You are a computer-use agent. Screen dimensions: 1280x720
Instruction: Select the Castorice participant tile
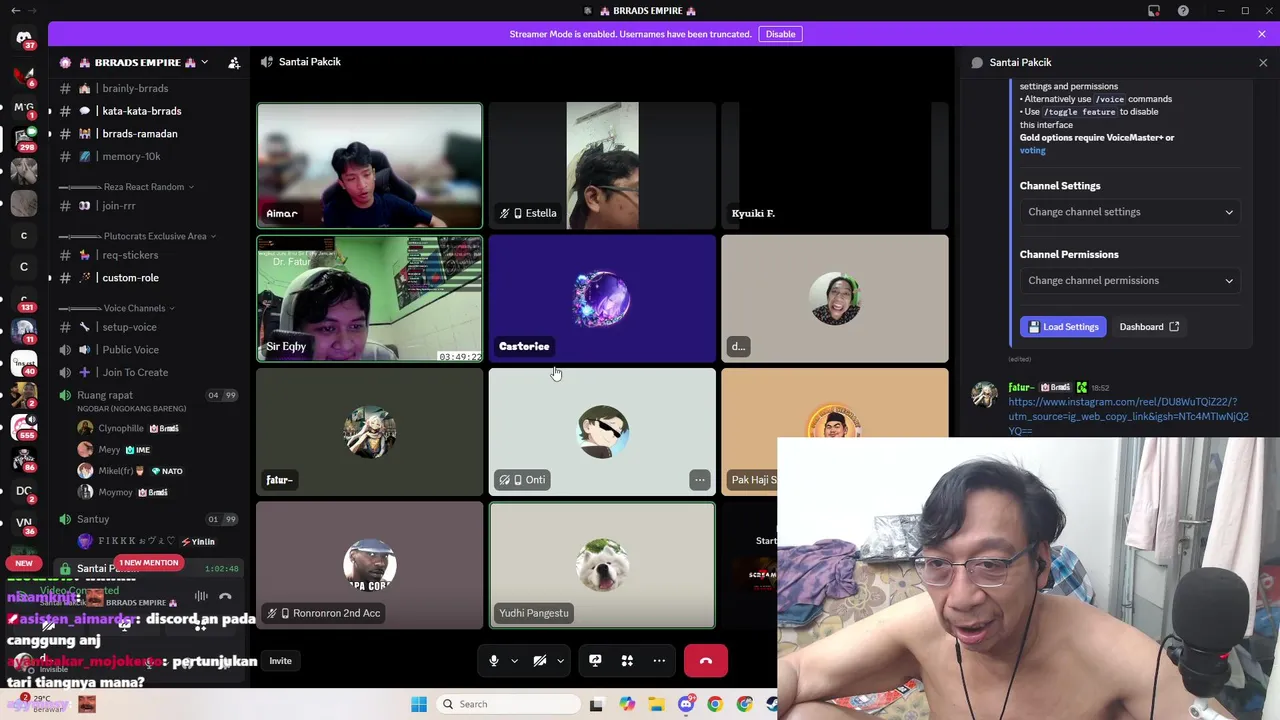pos(602,299)
